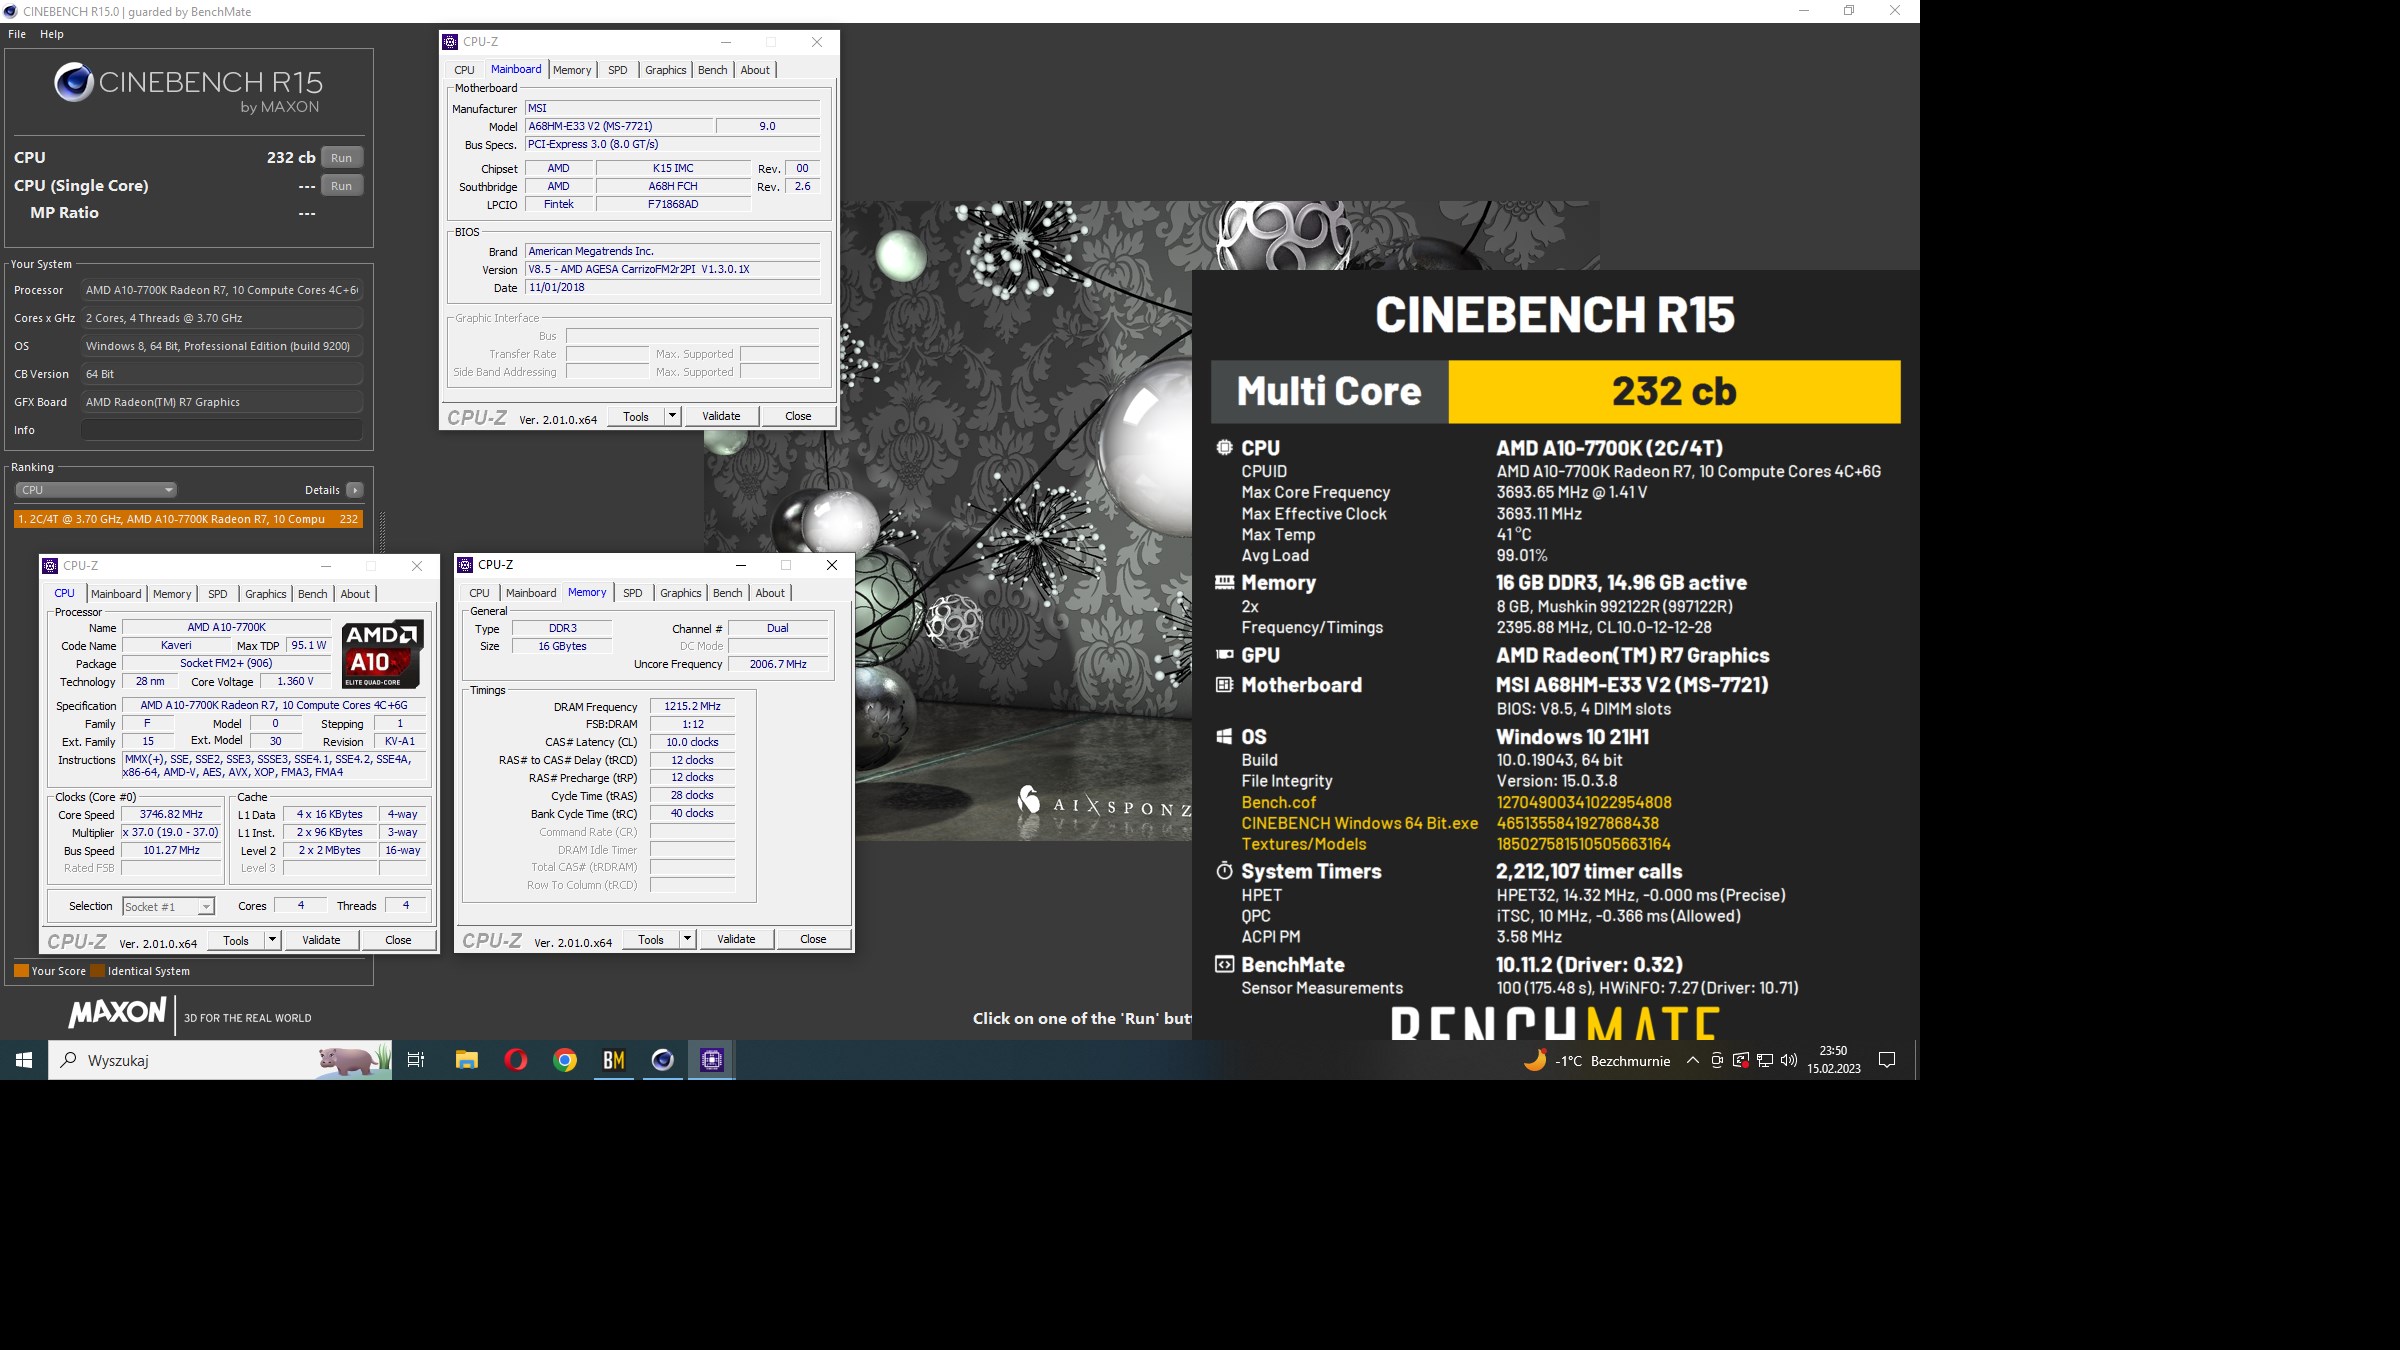Open About tab in the CPU-Z Memory window
Image resolution: width=2400 pixels, height=1350 pixels.
[x=770, y=593]
